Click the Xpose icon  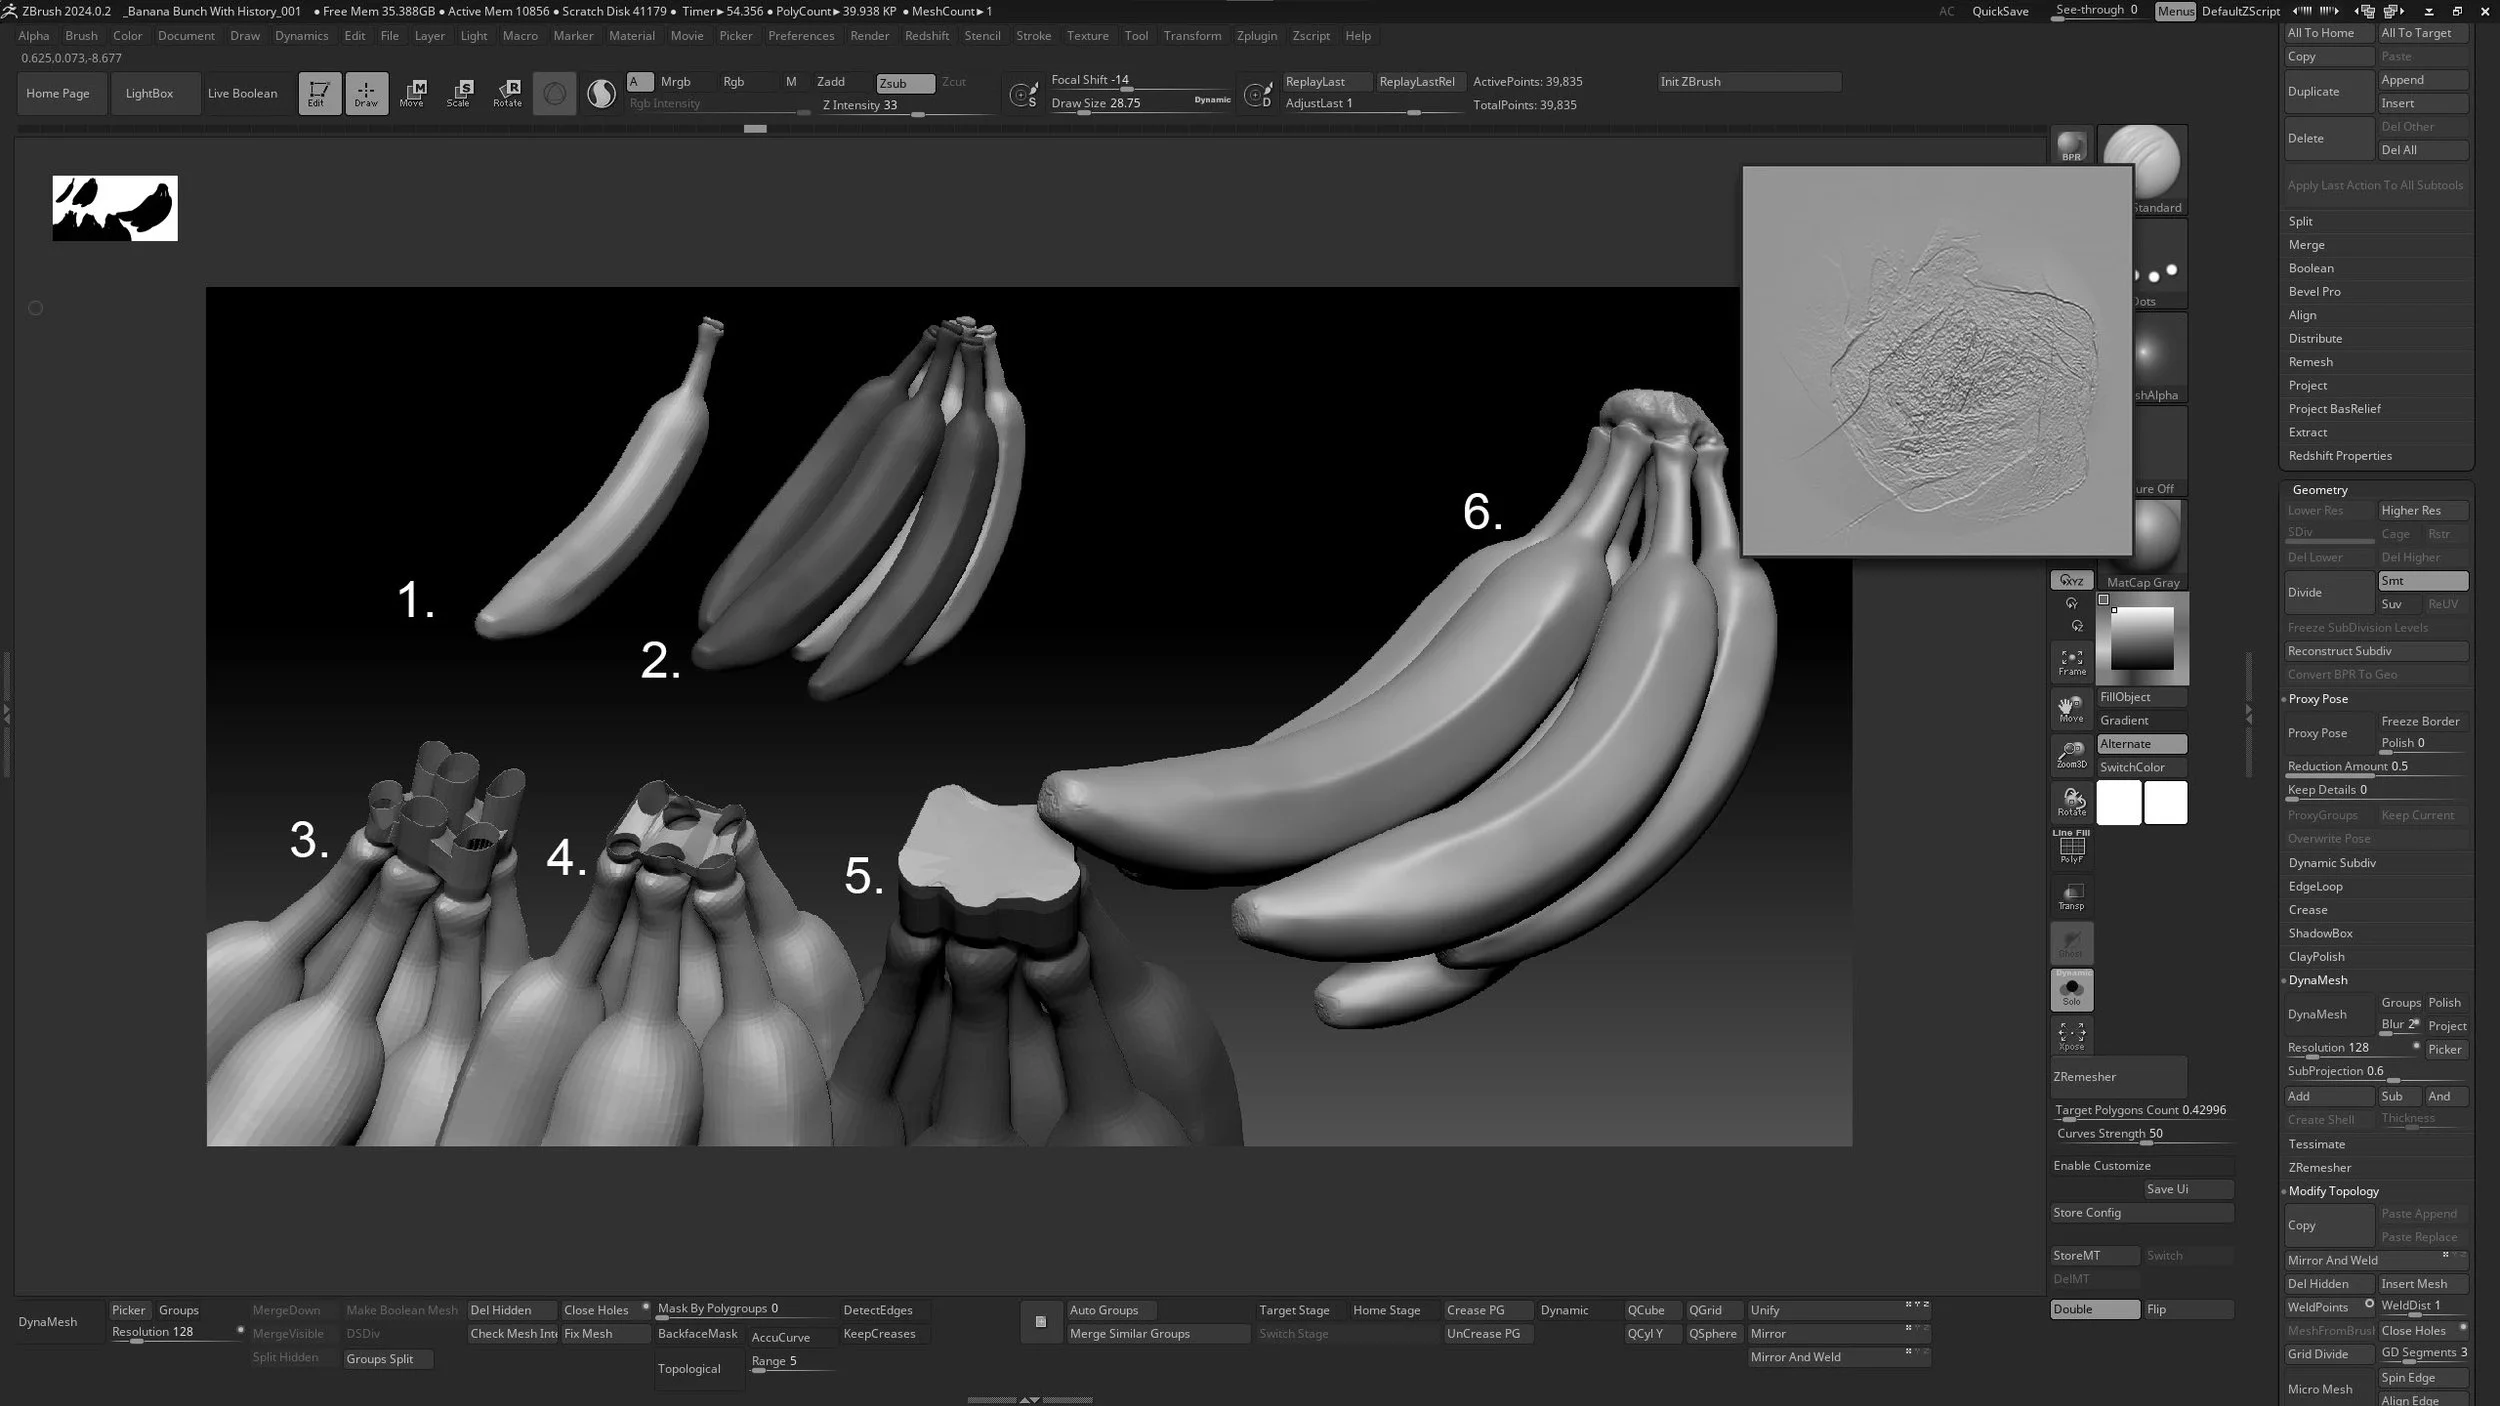pyautogui.click(x=2071, y=1036)
